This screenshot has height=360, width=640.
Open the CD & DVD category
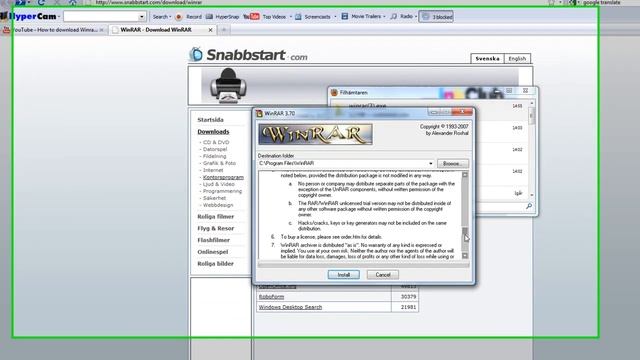216,142
